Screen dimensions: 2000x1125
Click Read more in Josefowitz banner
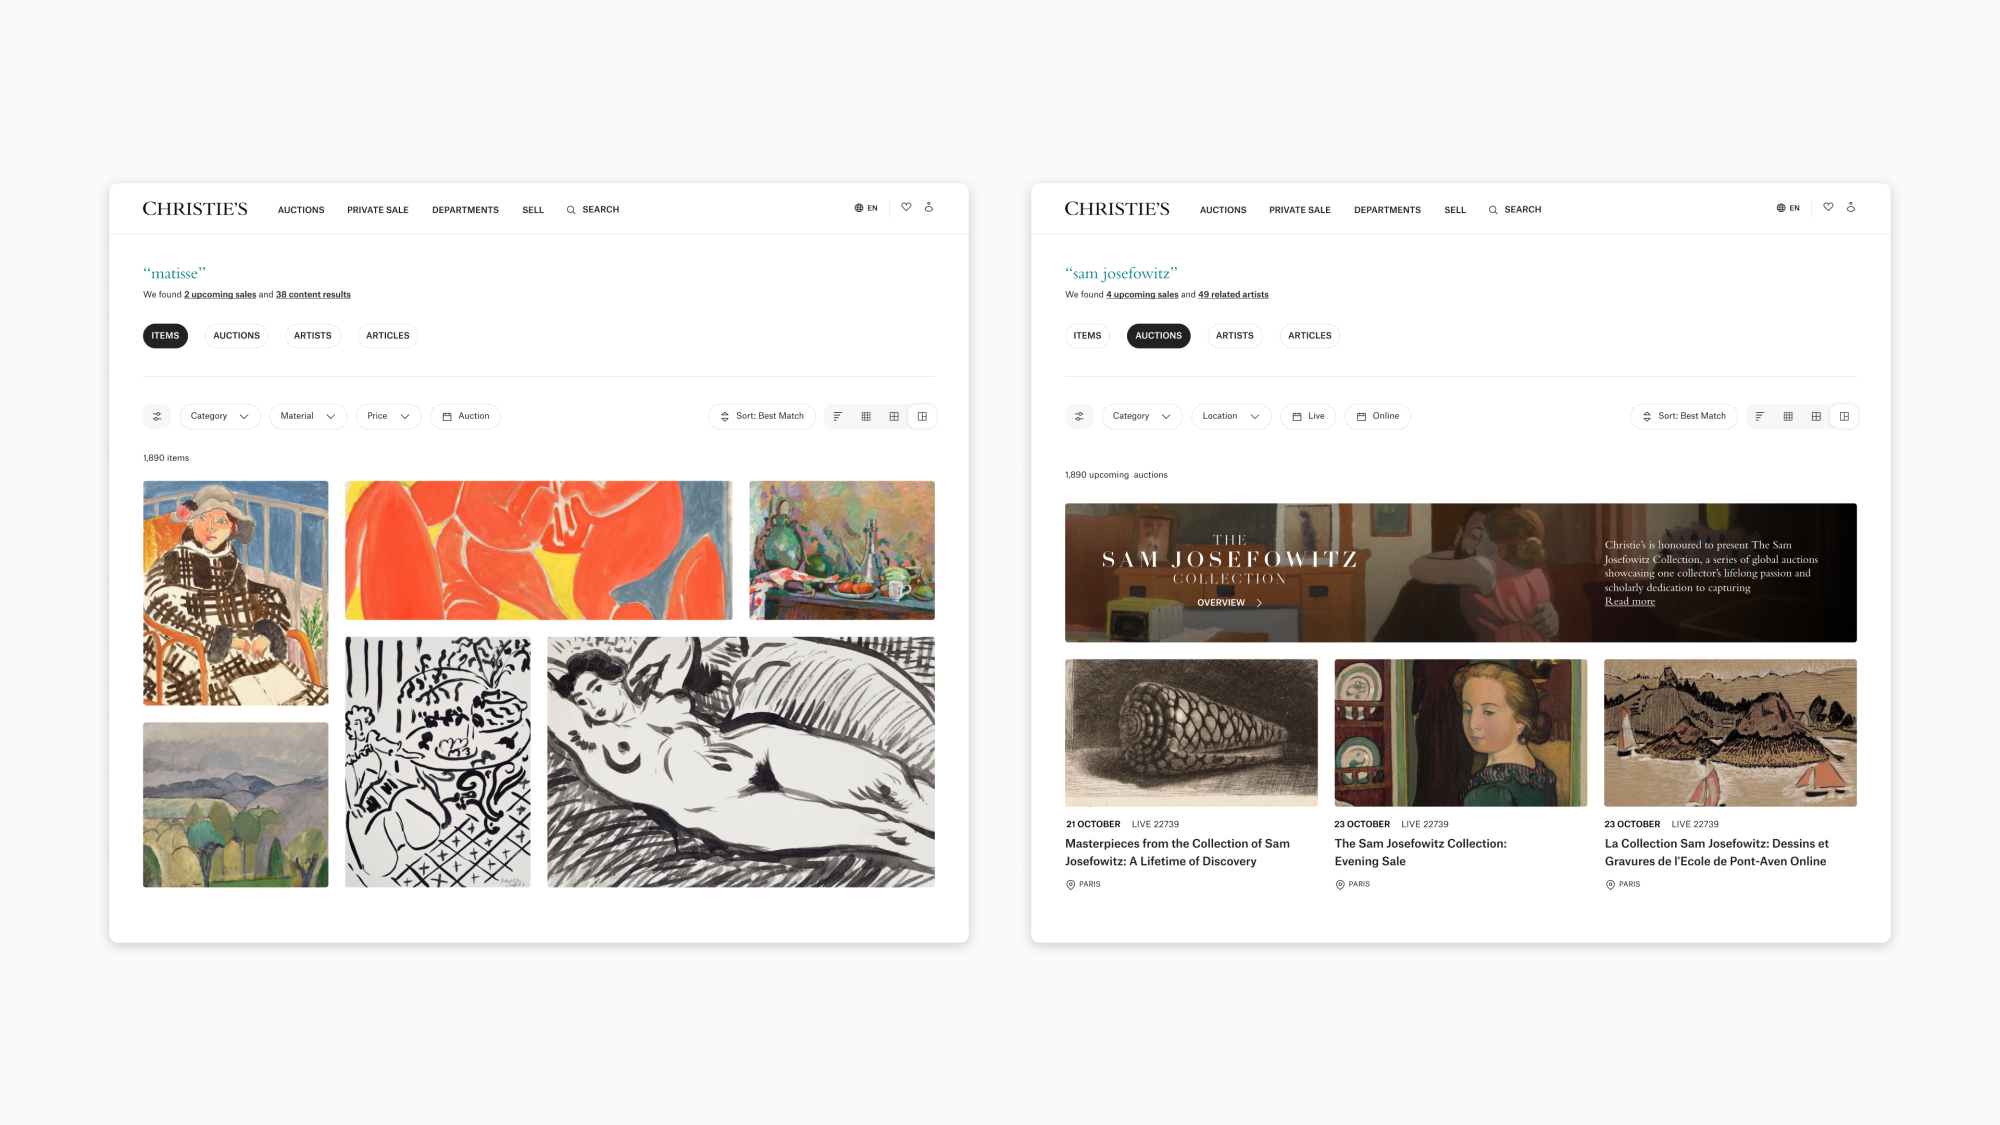point(1630,602)
